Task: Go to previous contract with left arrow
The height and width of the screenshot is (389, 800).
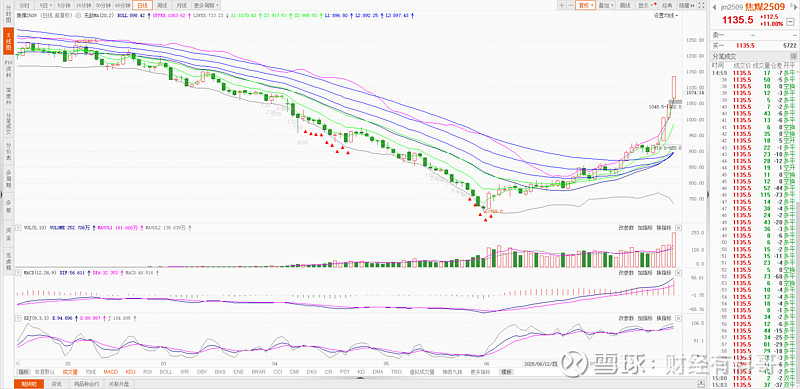Action: (x=714, y=7)
